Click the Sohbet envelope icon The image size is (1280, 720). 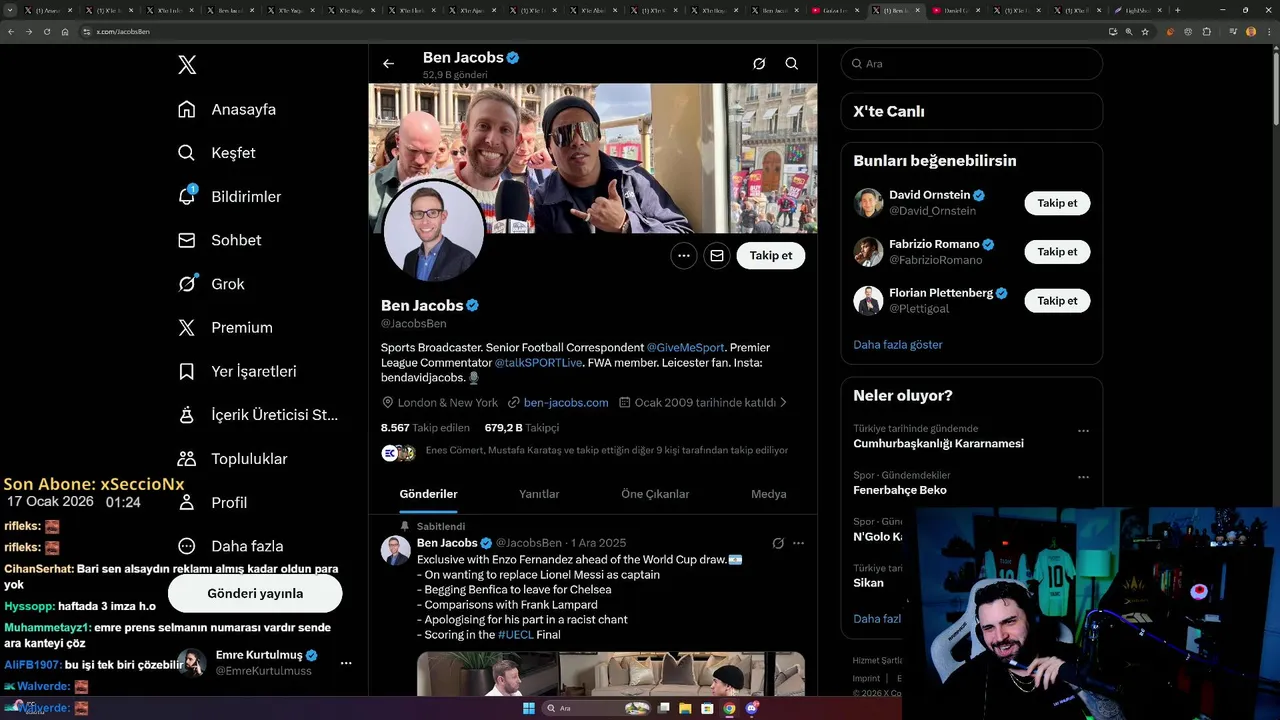pos(187,240)
